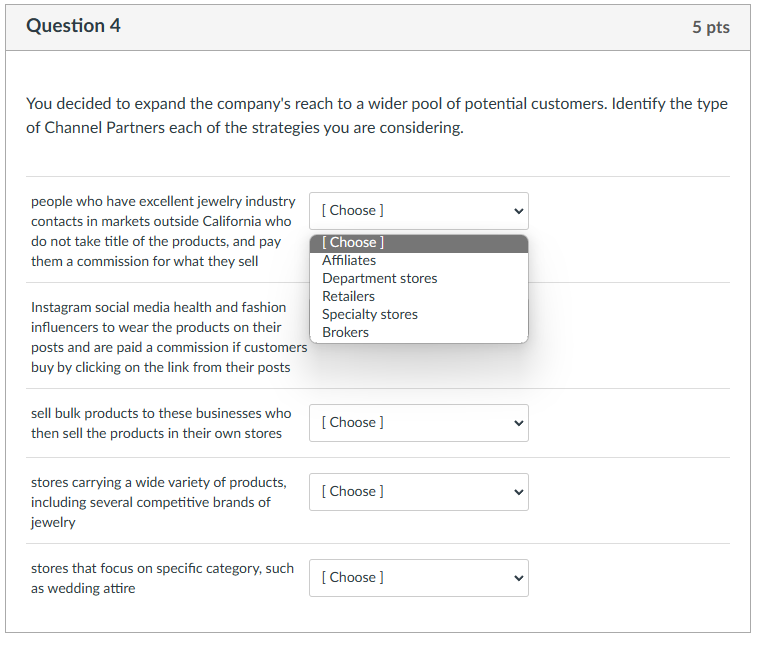Viewport: 768px width, 664px height.
Task: Choose the Brokers option
Action: [x=345, y=333]
